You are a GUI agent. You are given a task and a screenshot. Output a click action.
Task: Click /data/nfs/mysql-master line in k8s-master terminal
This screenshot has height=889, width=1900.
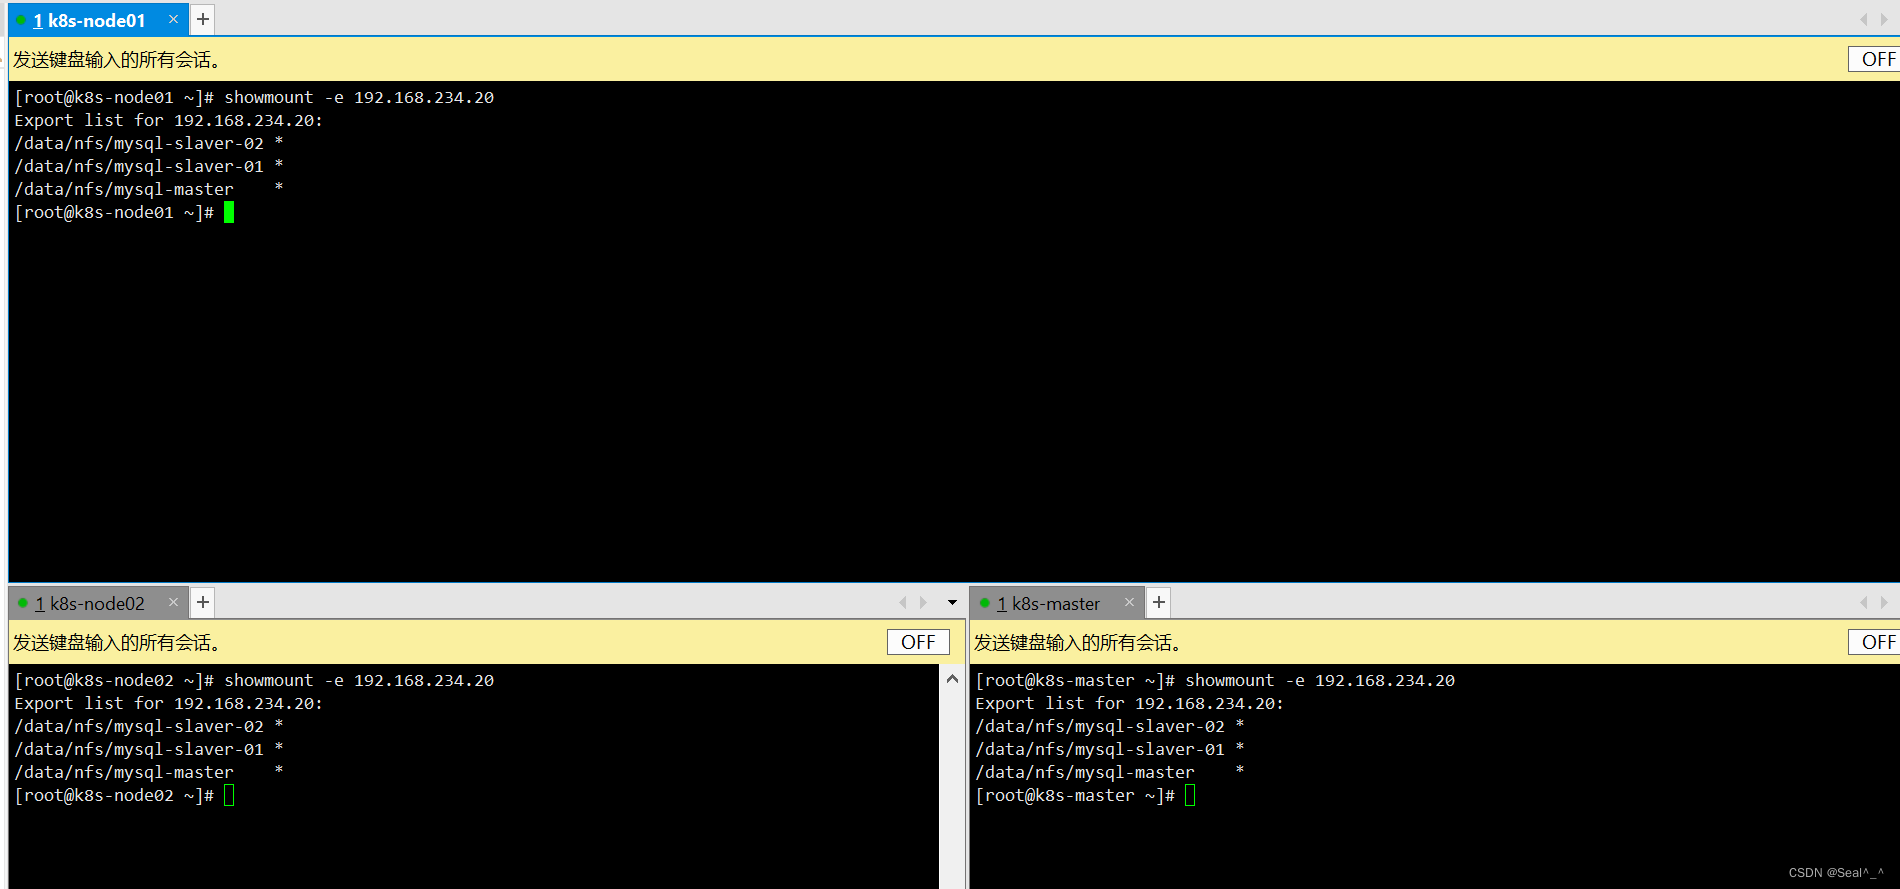(x=1110, y=772)
